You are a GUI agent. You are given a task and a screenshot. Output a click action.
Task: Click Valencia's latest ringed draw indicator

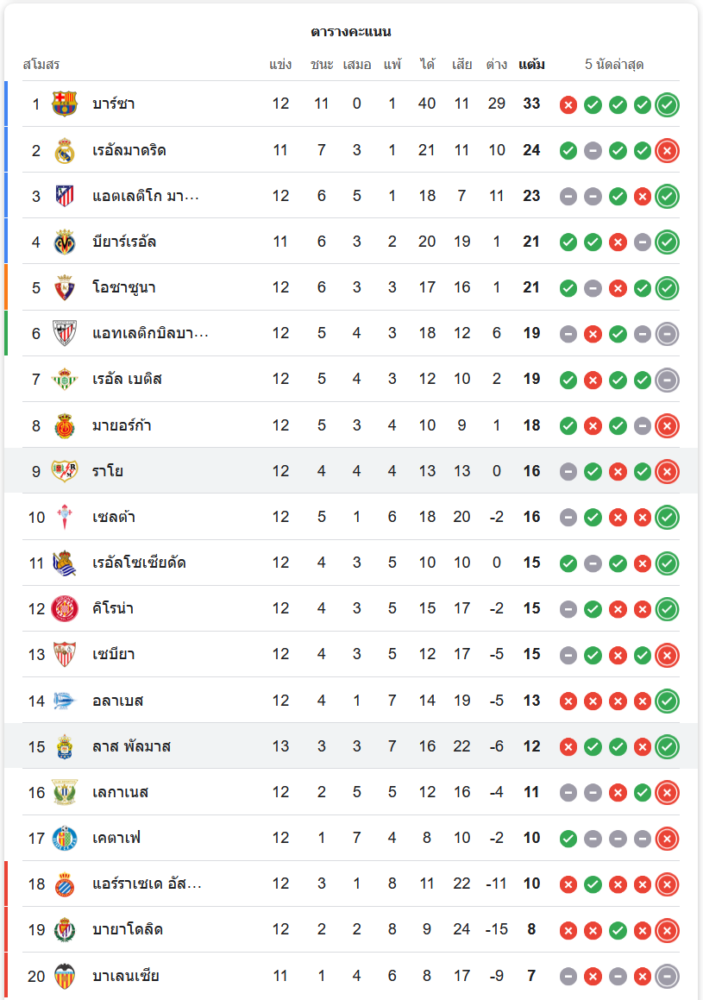tap(667, 976)
